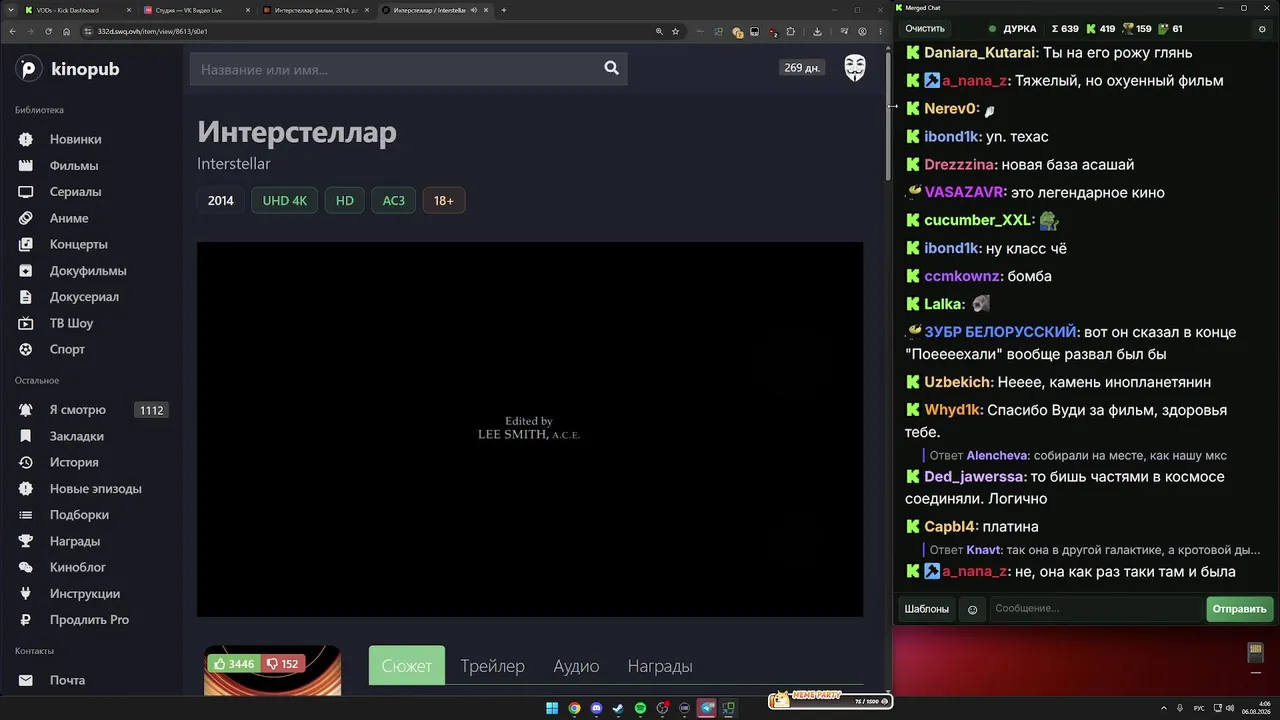The image size is (1280, 720).
Task: Reload the browser page
Action: 48,31
